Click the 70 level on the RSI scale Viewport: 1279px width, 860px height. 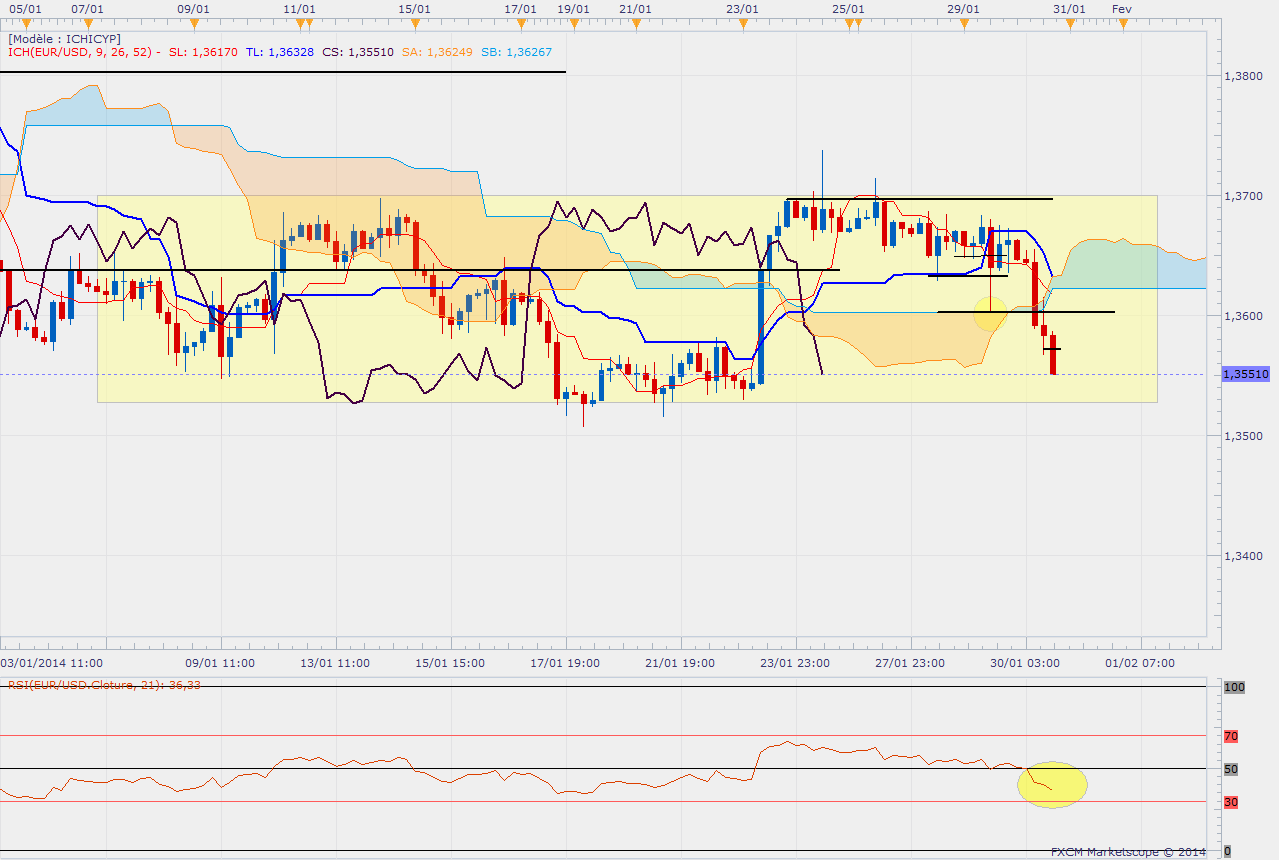point(1231,736)
